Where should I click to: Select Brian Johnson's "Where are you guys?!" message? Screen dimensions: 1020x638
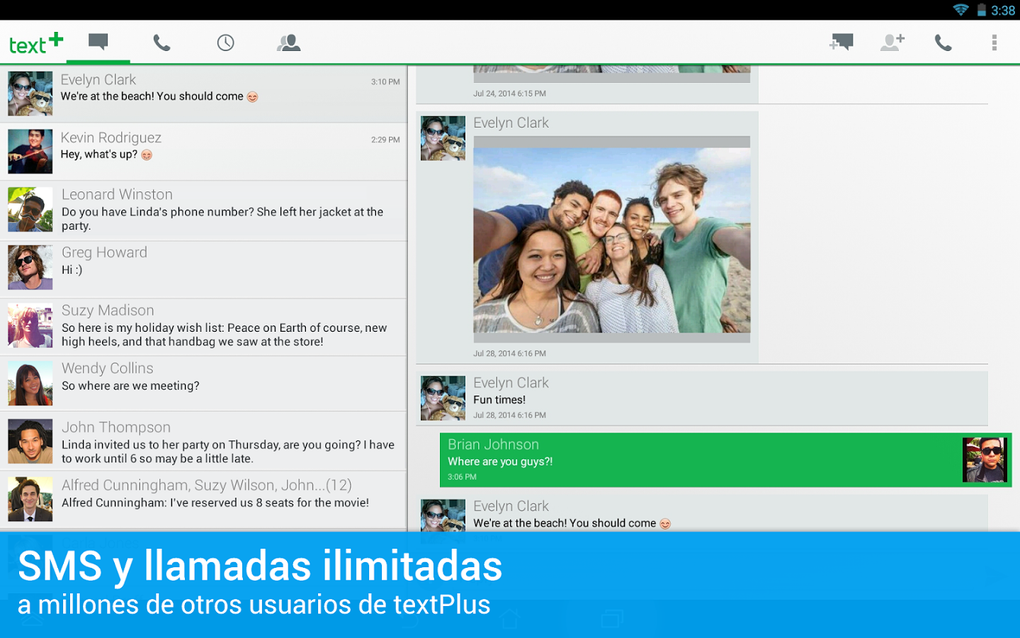tap(725, 460)
